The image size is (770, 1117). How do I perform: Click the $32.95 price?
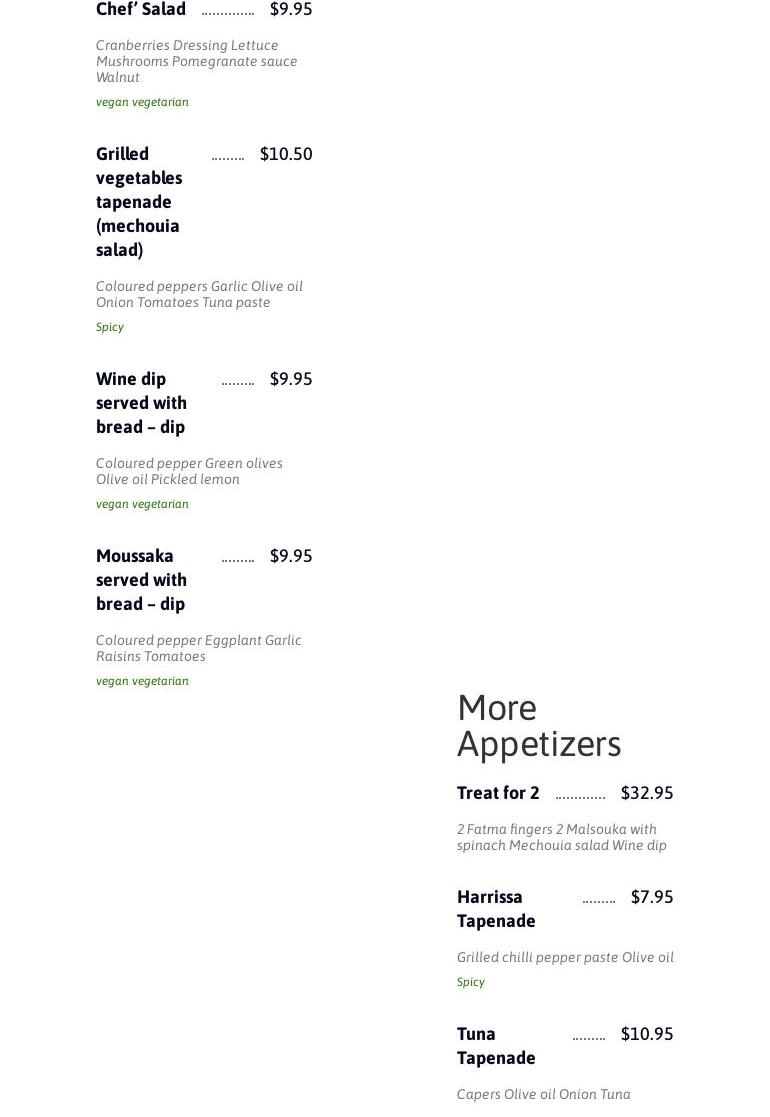click(x=647, y=793)
